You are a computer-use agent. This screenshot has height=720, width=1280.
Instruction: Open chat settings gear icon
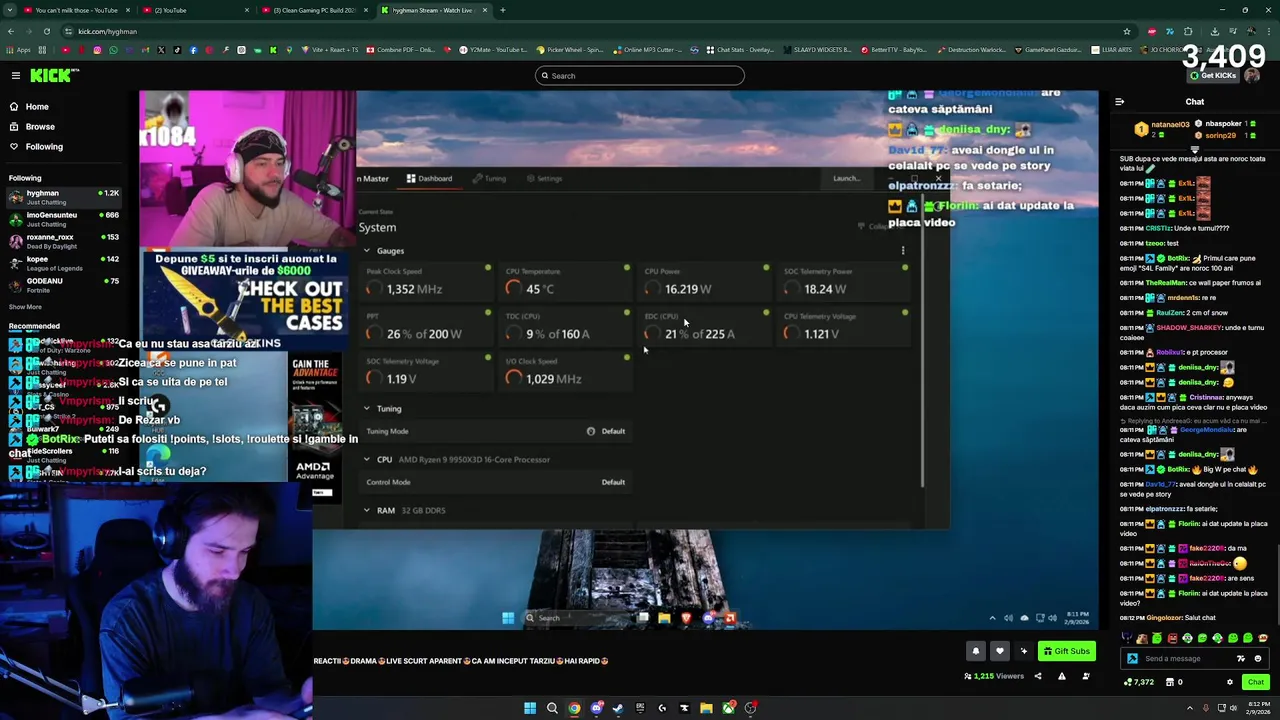[x=1230, y=682]
